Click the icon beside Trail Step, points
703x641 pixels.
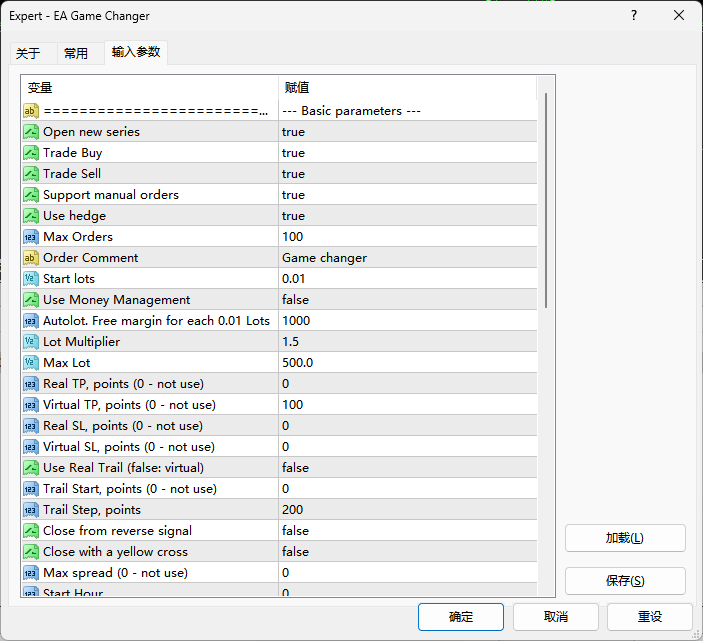point(31,510)
